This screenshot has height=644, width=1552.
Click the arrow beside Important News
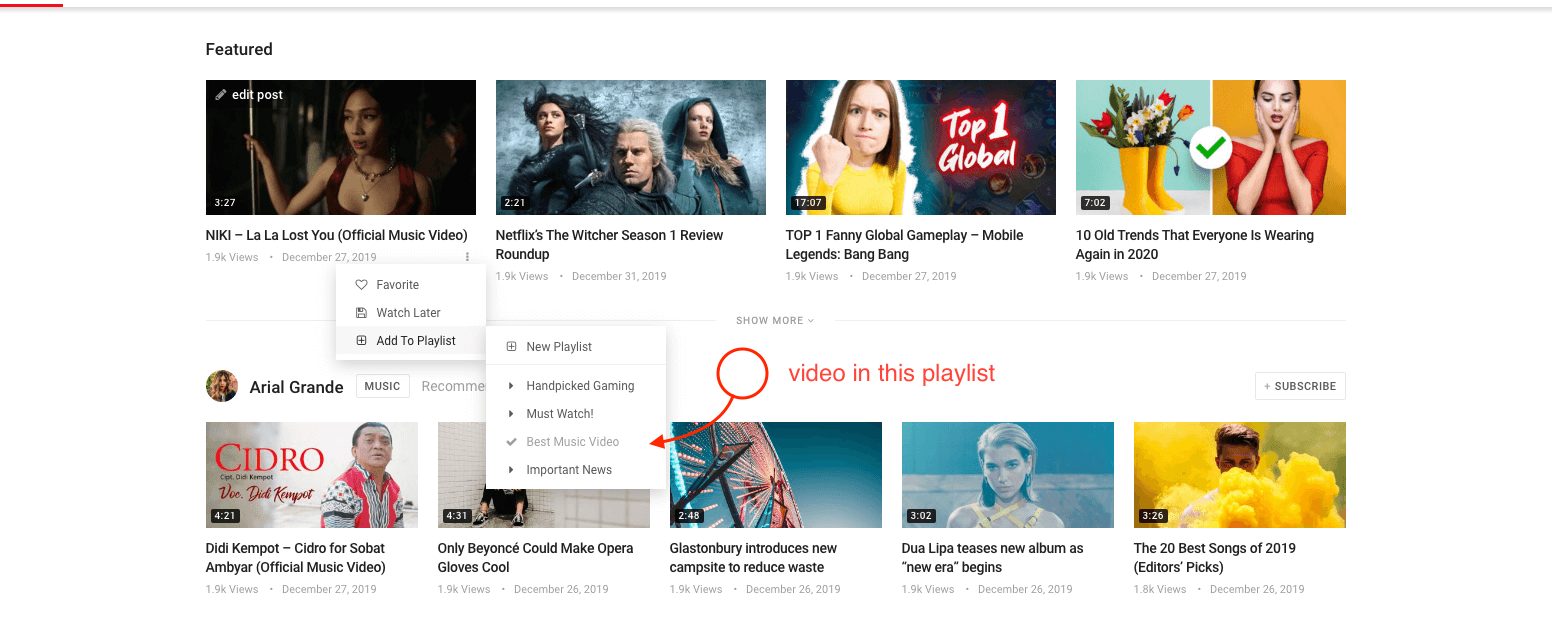(x=511, y=470)
